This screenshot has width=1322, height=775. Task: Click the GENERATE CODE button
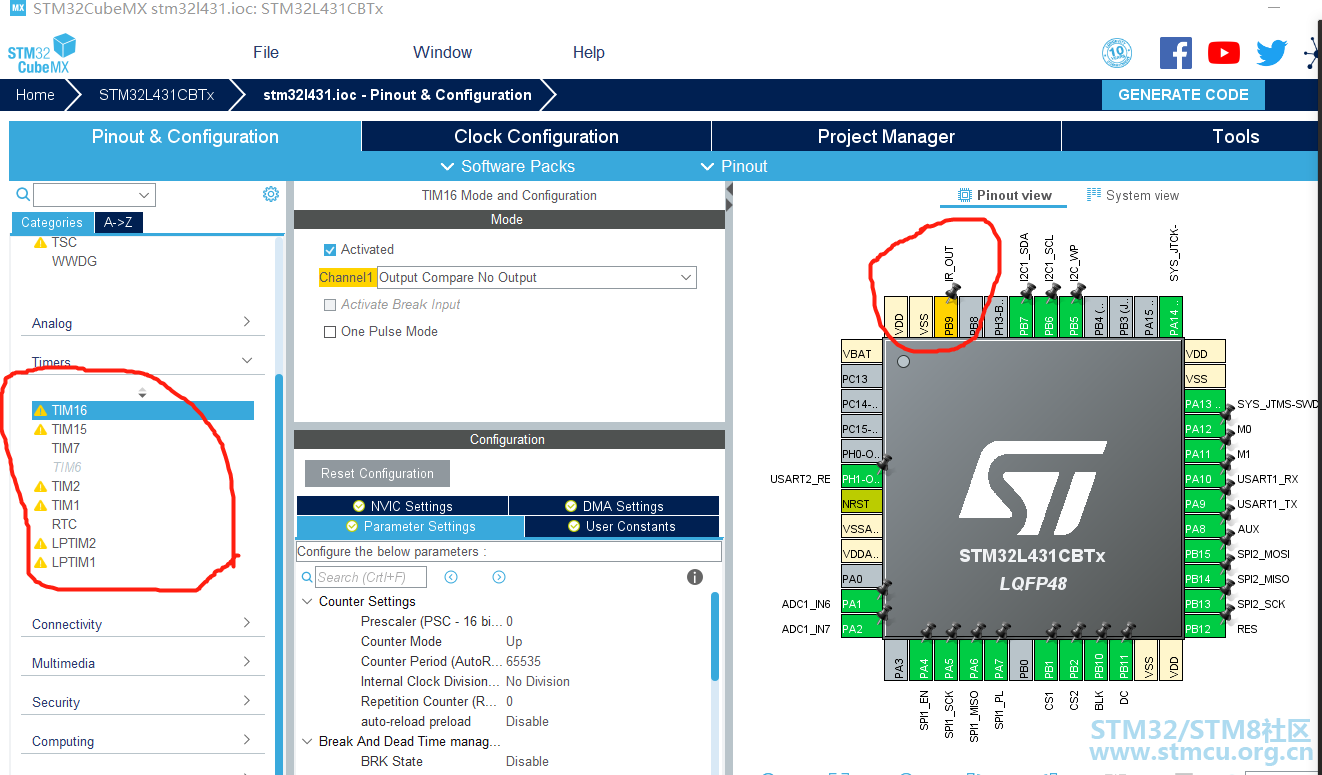pos(1183,95)
